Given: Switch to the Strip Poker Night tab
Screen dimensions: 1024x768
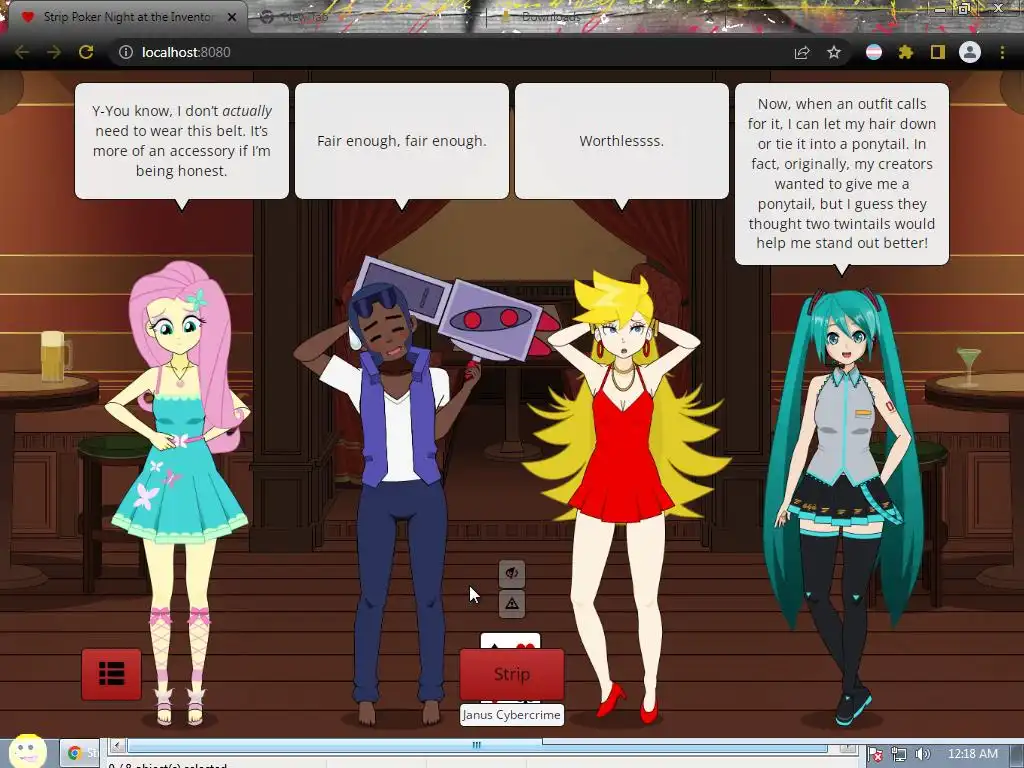Looking at the screenshot, I should (x=127, y=17).
